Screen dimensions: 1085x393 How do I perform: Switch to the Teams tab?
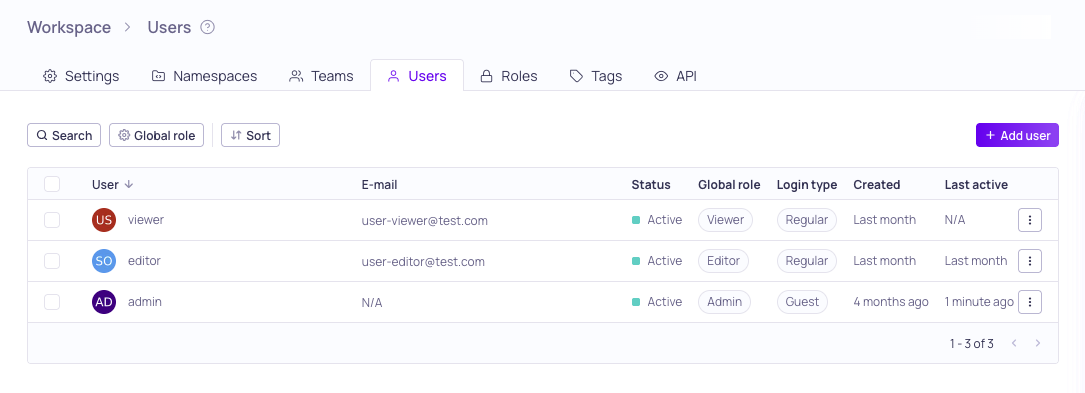pyautogui.click(x=321, y=76)
